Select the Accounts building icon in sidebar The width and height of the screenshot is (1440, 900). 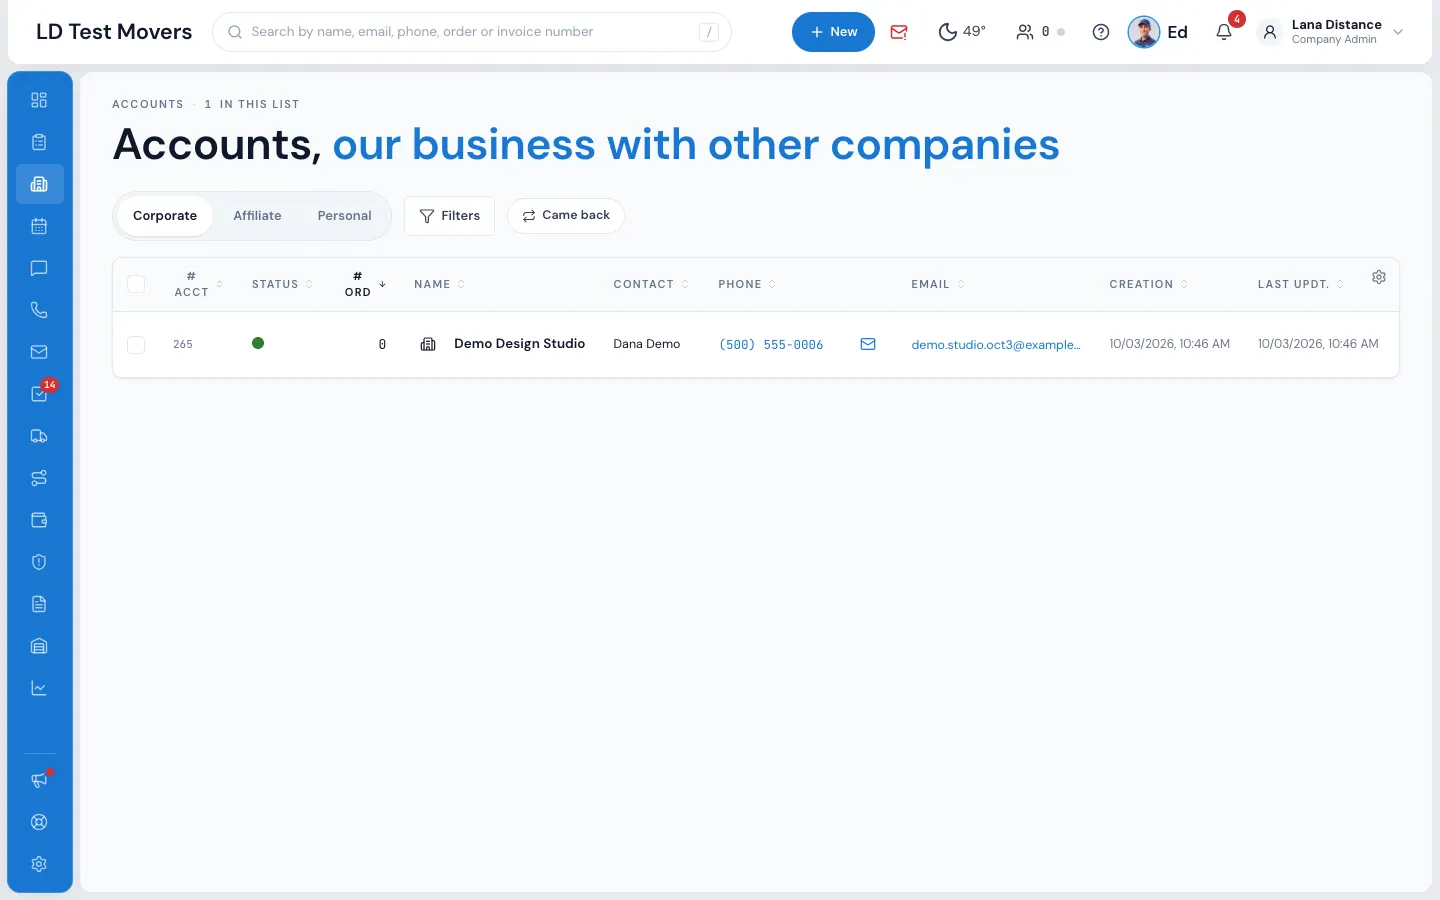point(39,184)
